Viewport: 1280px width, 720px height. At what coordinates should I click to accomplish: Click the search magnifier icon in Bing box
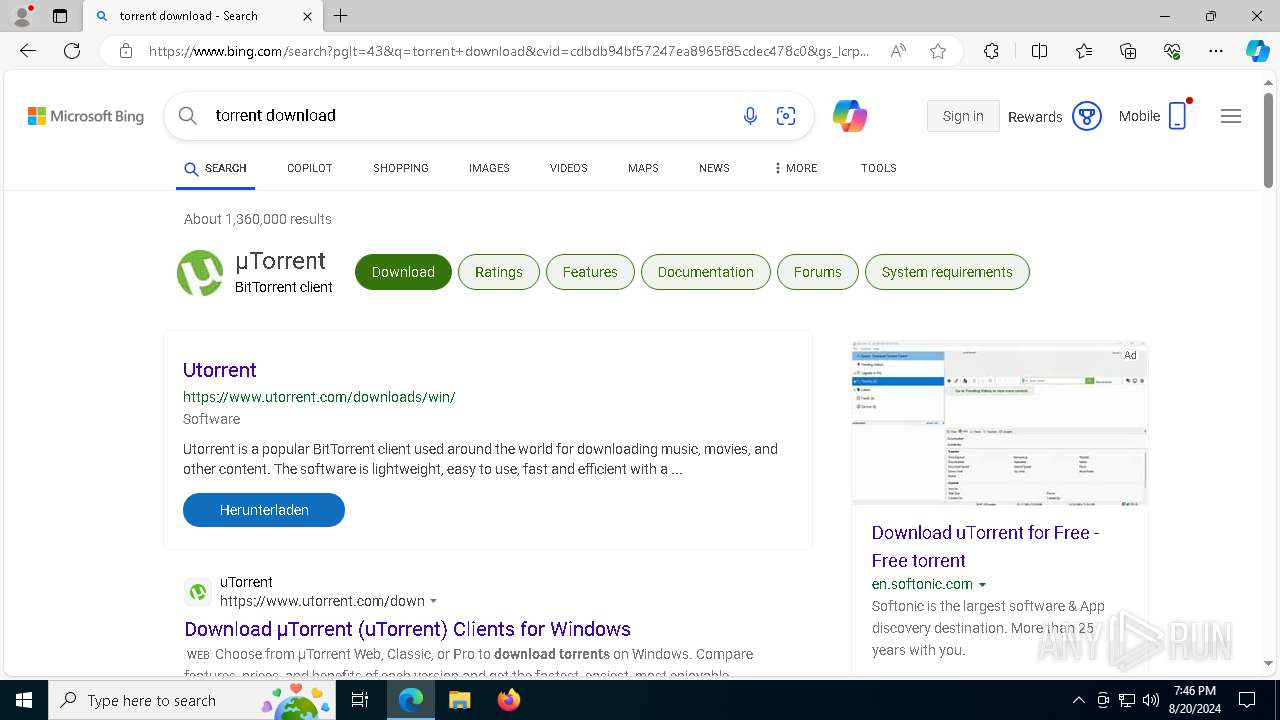tap(187, 116)
